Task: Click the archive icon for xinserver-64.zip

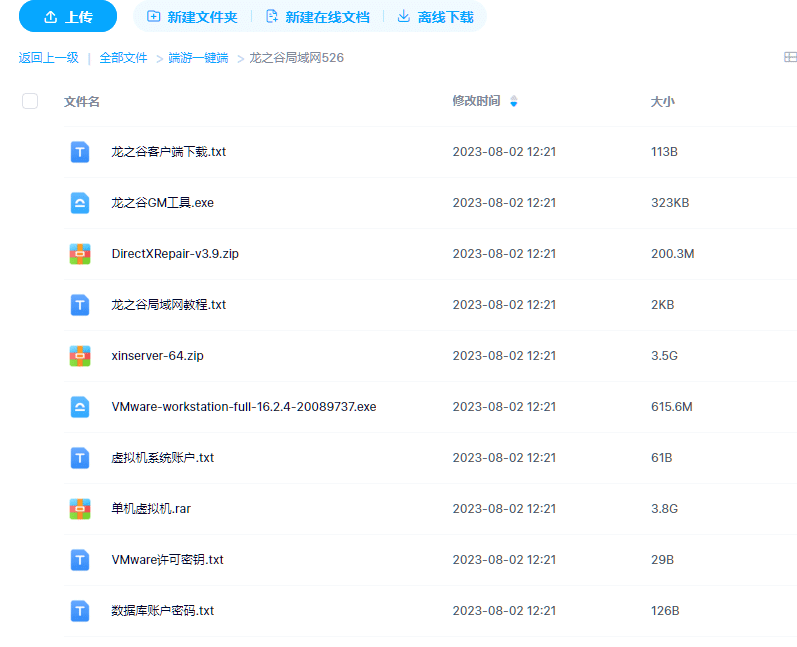Action: (x=80, y=355)
